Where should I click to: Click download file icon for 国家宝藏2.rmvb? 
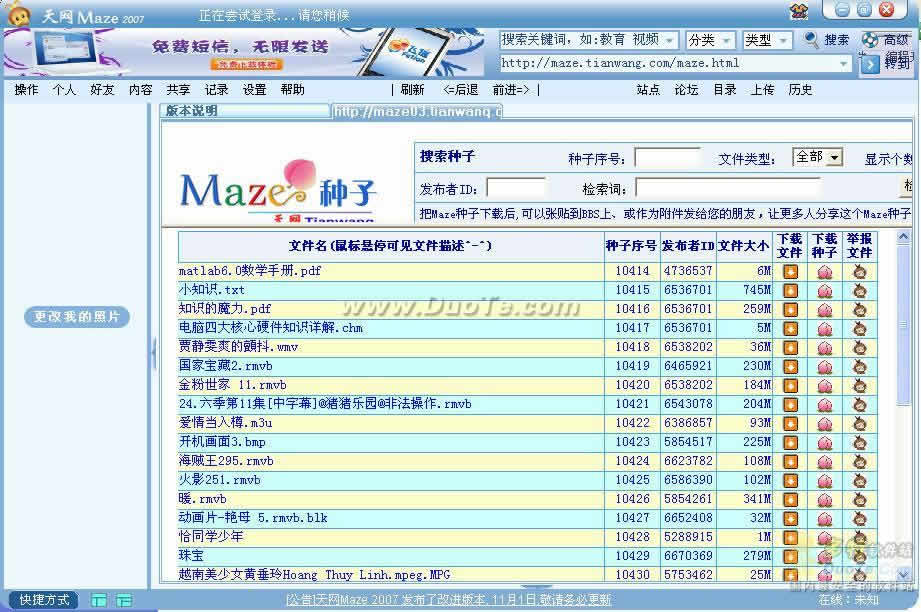[790, 367]
